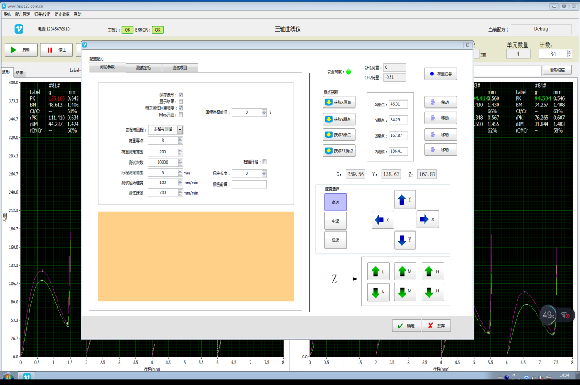Click the blue dot button at top right of dialog
The height and width of the screenshot is (386, 580).
coord(440,74)
